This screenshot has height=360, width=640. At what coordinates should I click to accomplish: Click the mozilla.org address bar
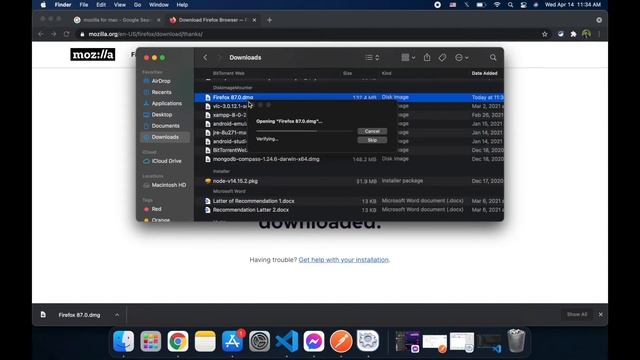[306, 34]
